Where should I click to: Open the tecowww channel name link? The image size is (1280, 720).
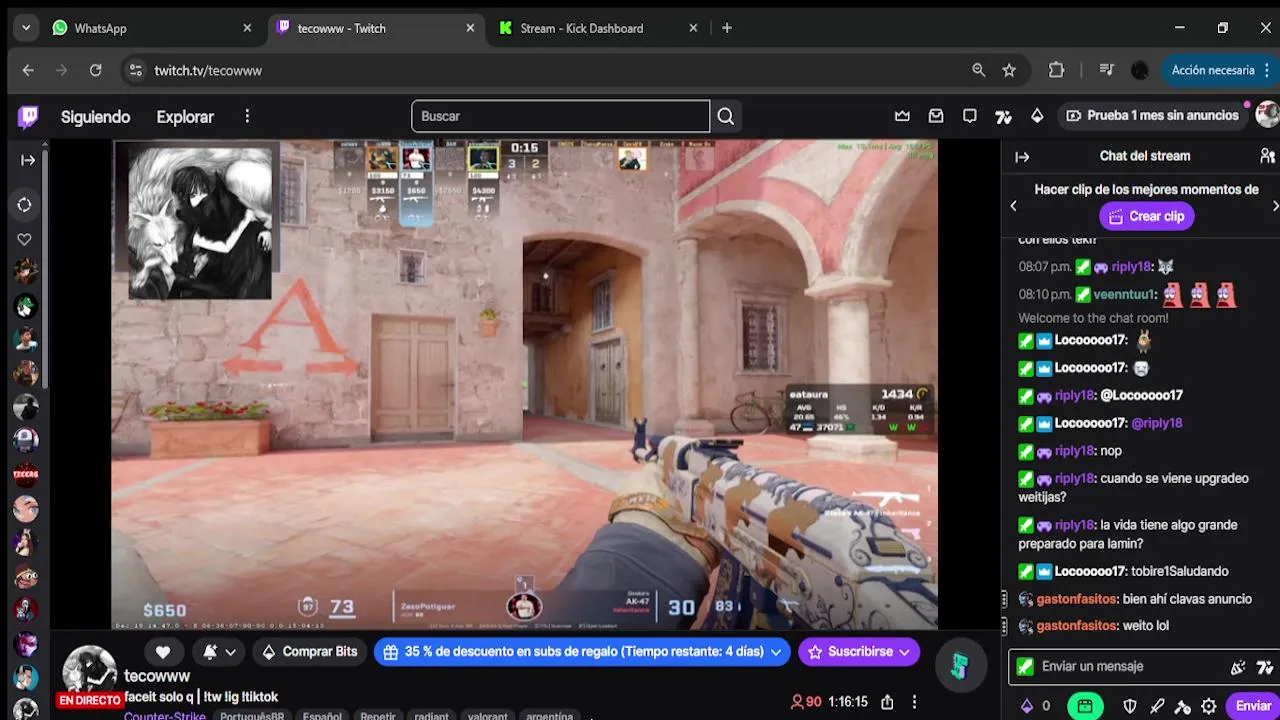coord(157,677)
